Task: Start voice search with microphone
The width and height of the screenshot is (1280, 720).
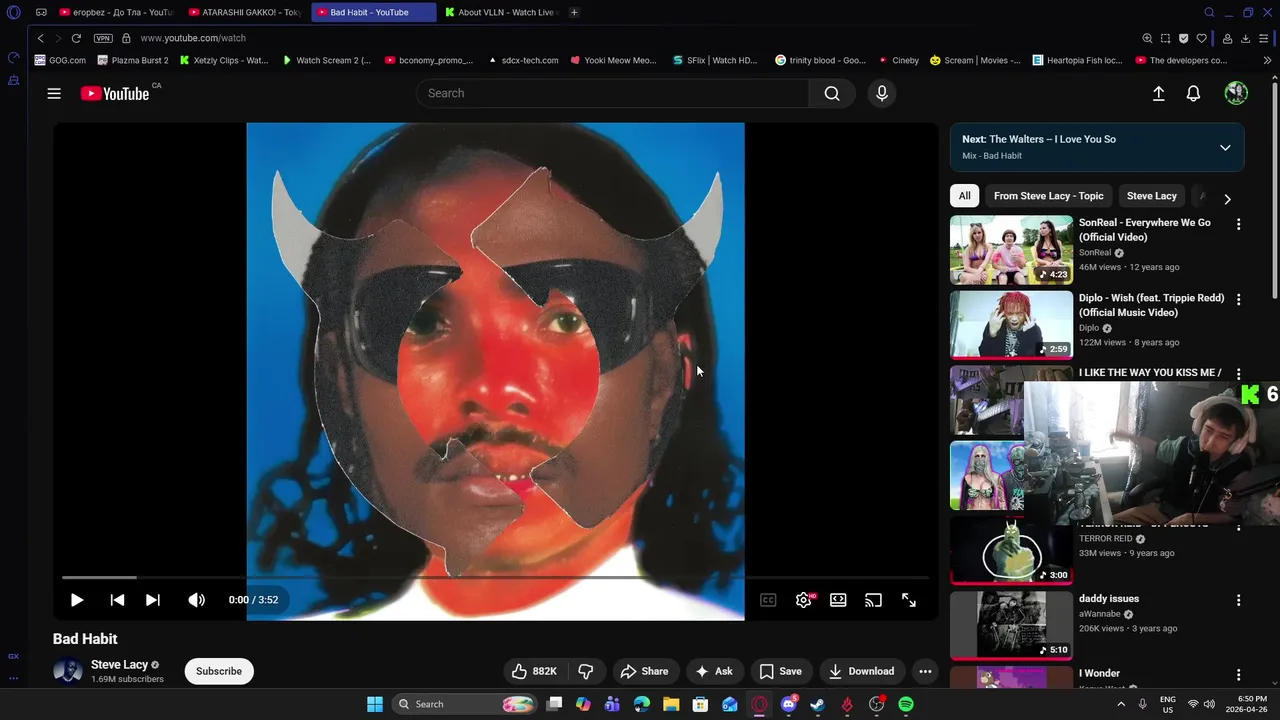Action: 882,93
